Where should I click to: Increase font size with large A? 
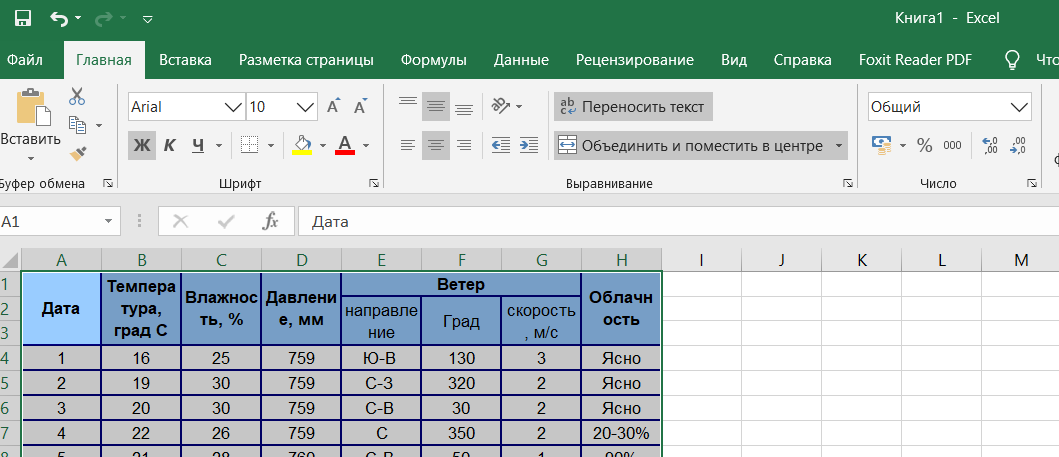[334, 106]
